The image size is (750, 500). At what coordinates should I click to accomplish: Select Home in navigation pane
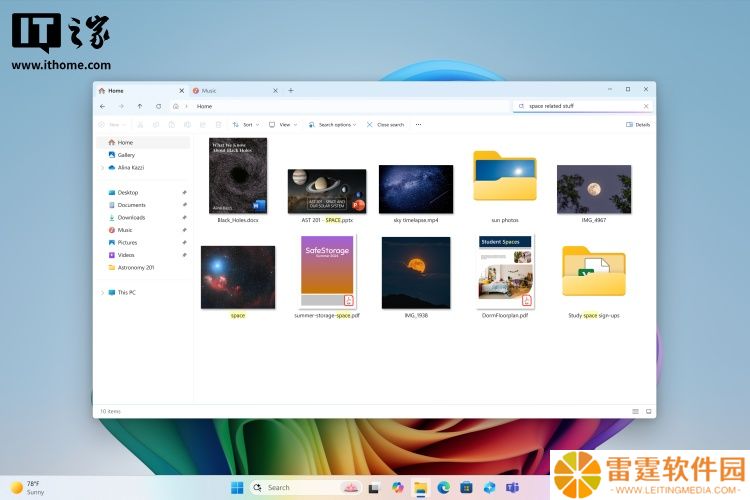(x=143, y=143)
